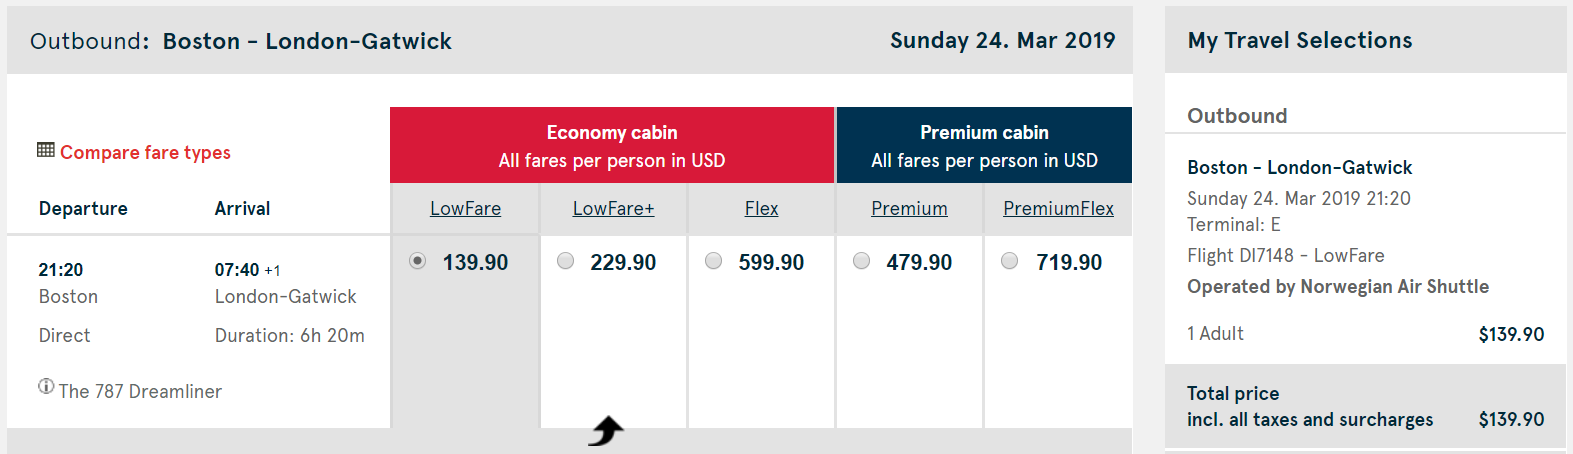Click the table icon beside Compare fare types

coord(46,151)
